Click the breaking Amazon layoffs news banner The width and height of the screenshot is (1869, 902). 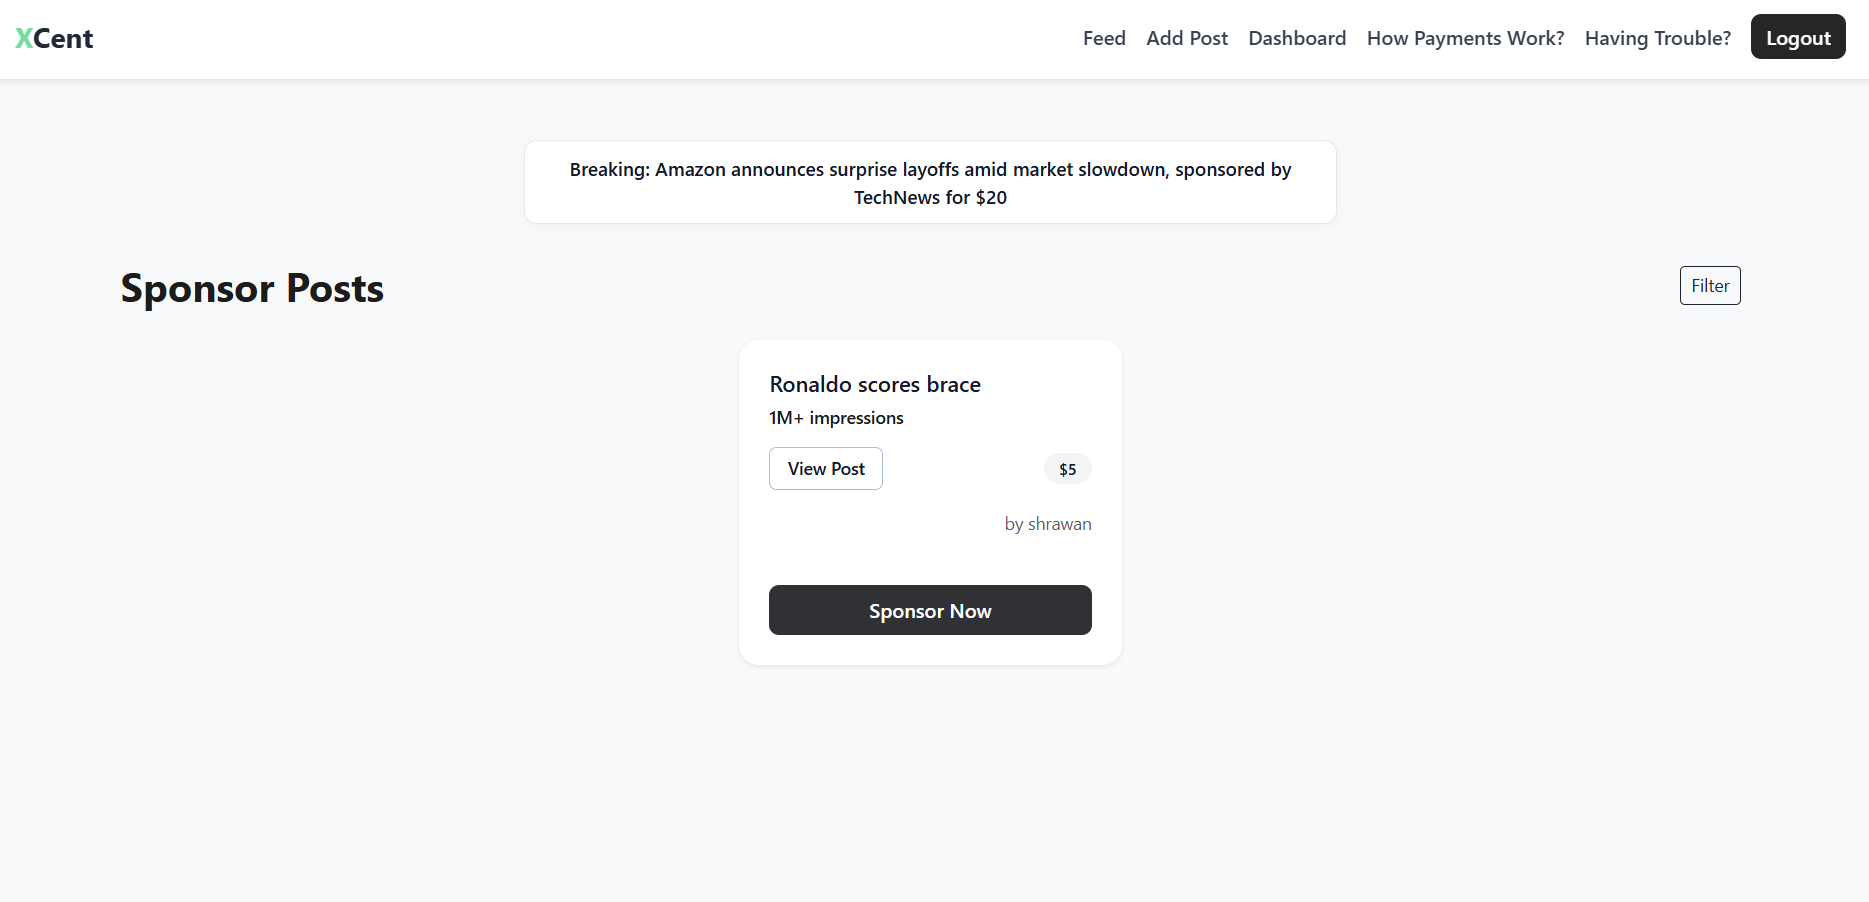tap(929, 182)
